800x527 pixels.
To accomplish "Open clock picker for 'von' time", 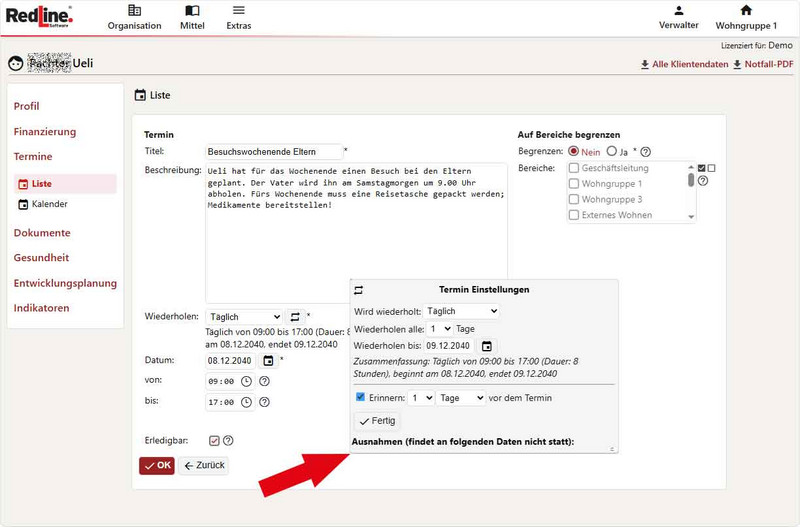I will pos(246,381).
